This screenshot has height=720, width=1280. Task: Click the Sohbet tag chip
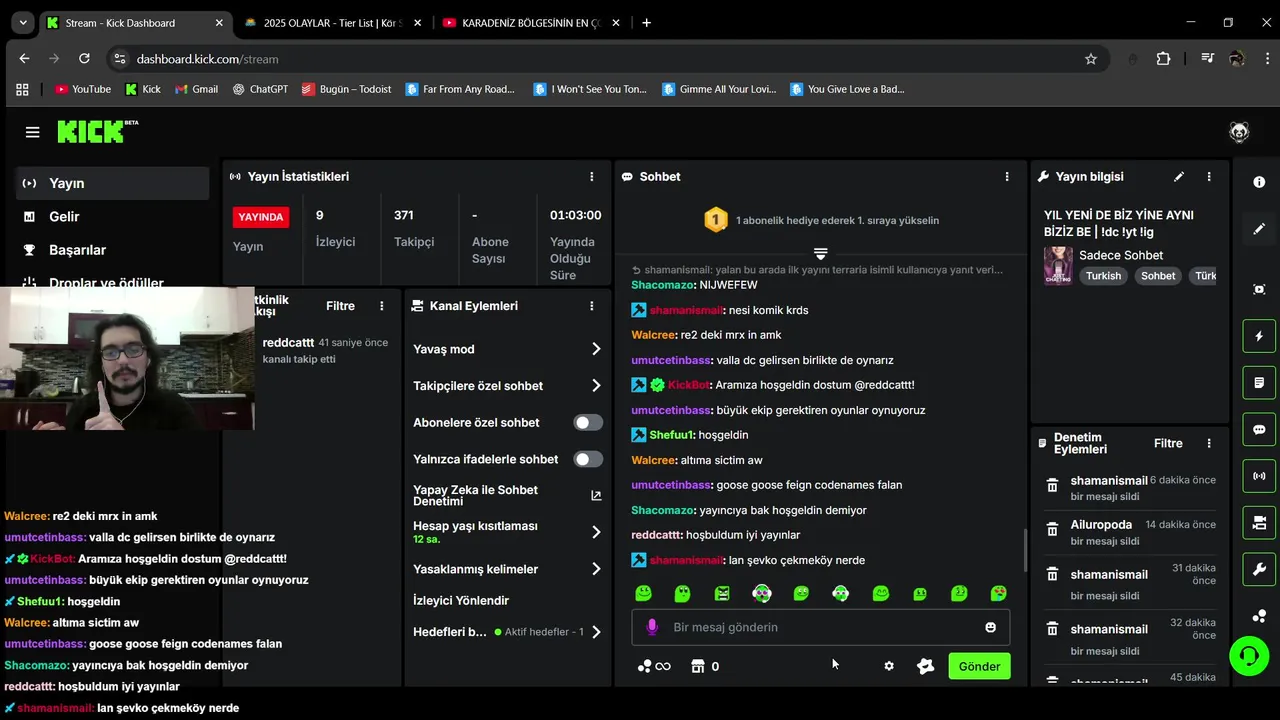[x=1158, y=276]
